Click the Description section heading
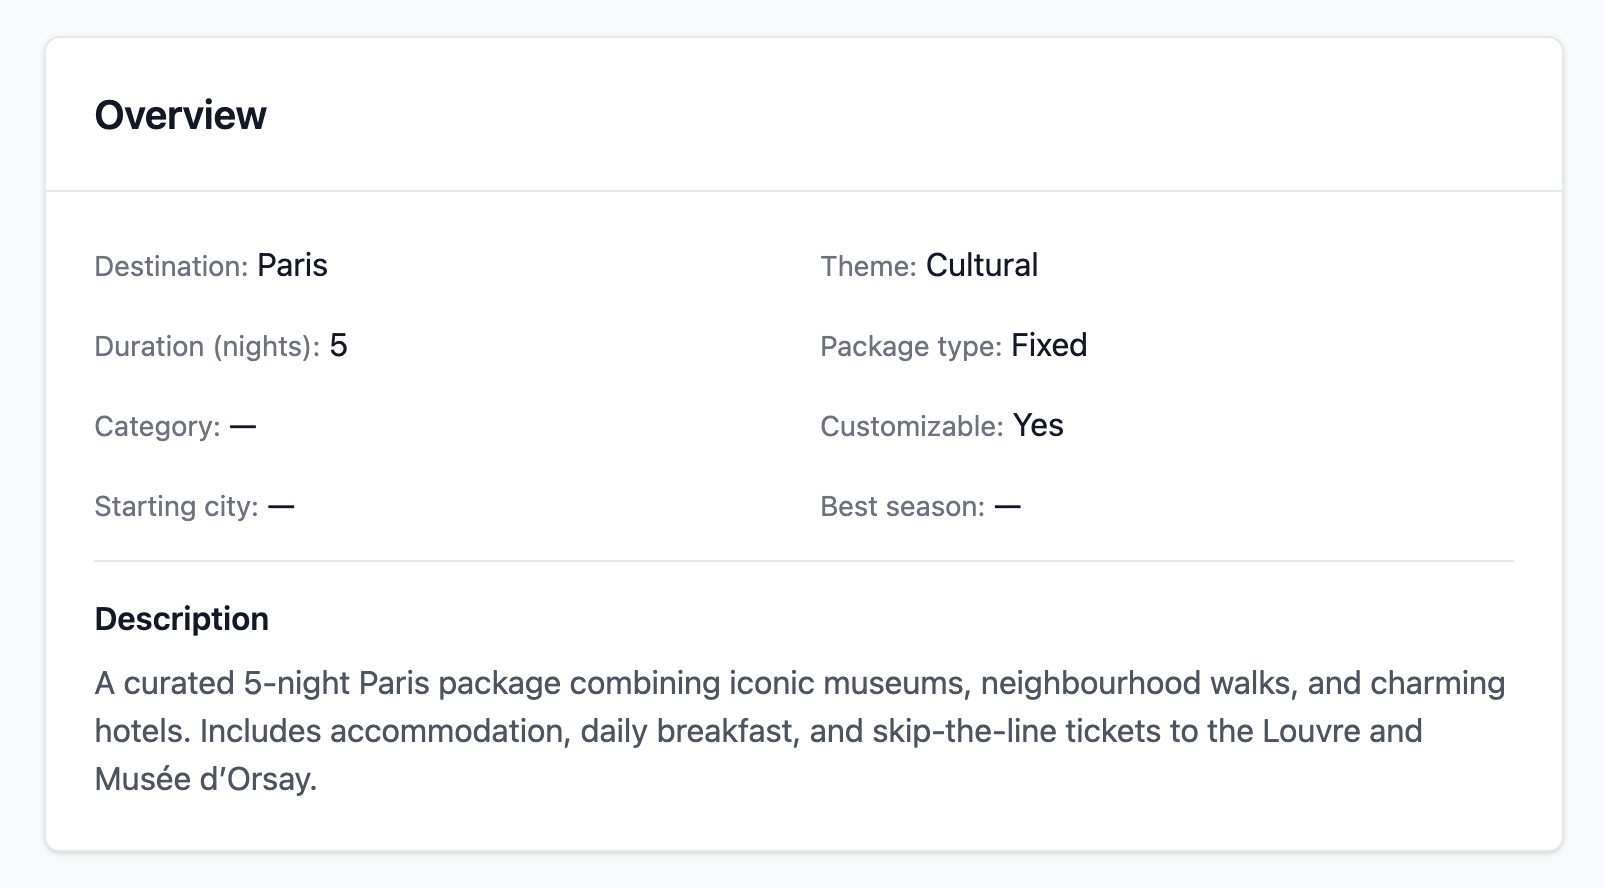This screenshot has width=1604, height=888. tap(181, 618)
